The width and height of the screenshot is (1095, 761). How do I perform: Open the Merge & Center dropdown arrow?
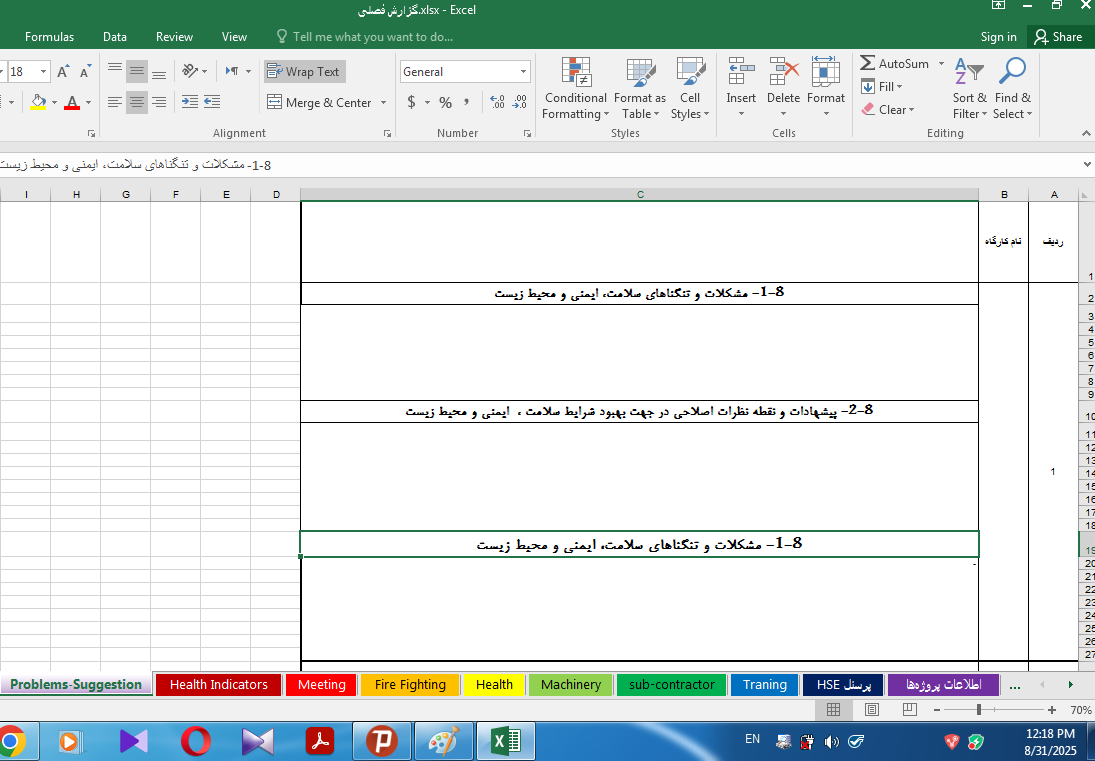coord(382,102)
